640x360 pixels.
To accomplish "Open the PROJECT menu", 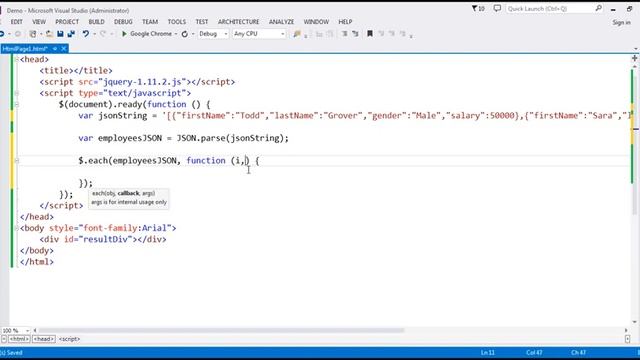I will [67, 22].
